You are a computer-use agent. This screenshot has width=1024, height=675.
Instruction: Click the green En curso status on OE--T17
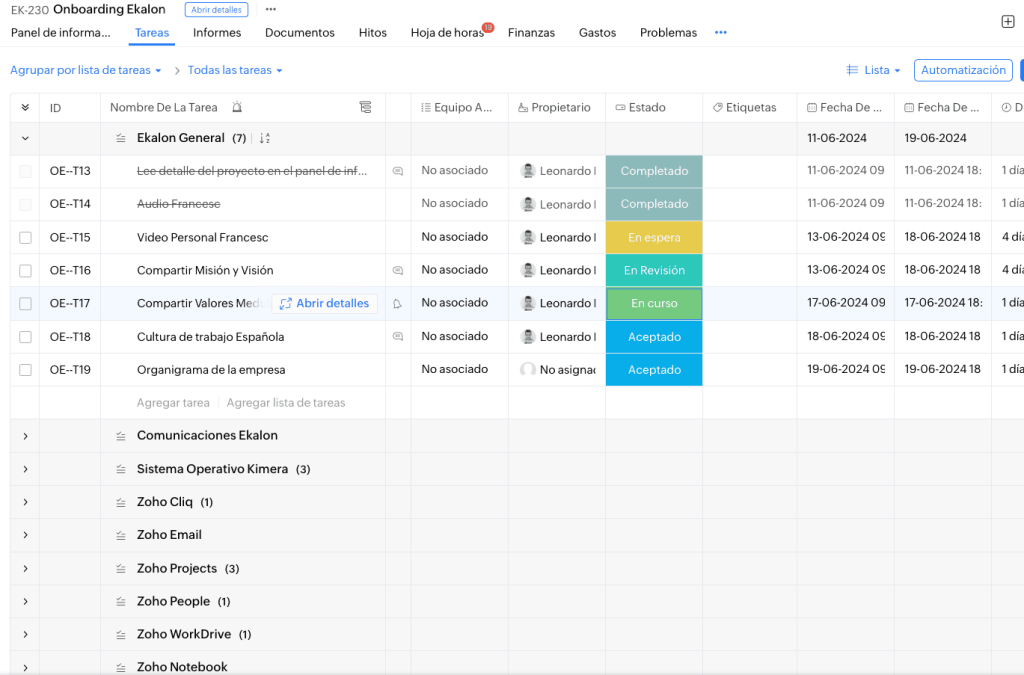654,304
